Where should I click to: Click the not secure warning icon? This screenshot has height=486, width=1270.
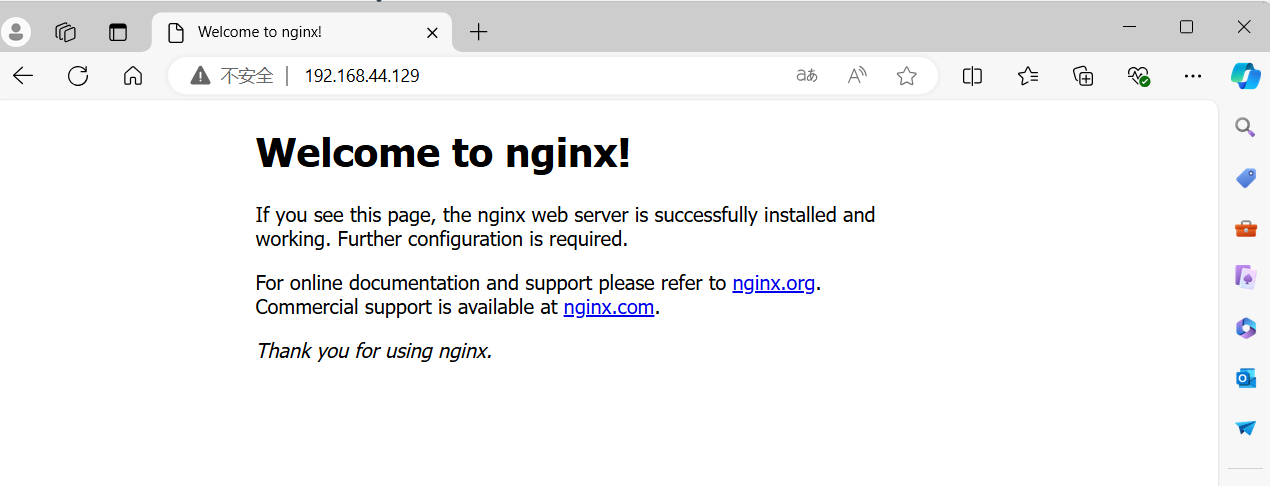[x=200, y=76]
